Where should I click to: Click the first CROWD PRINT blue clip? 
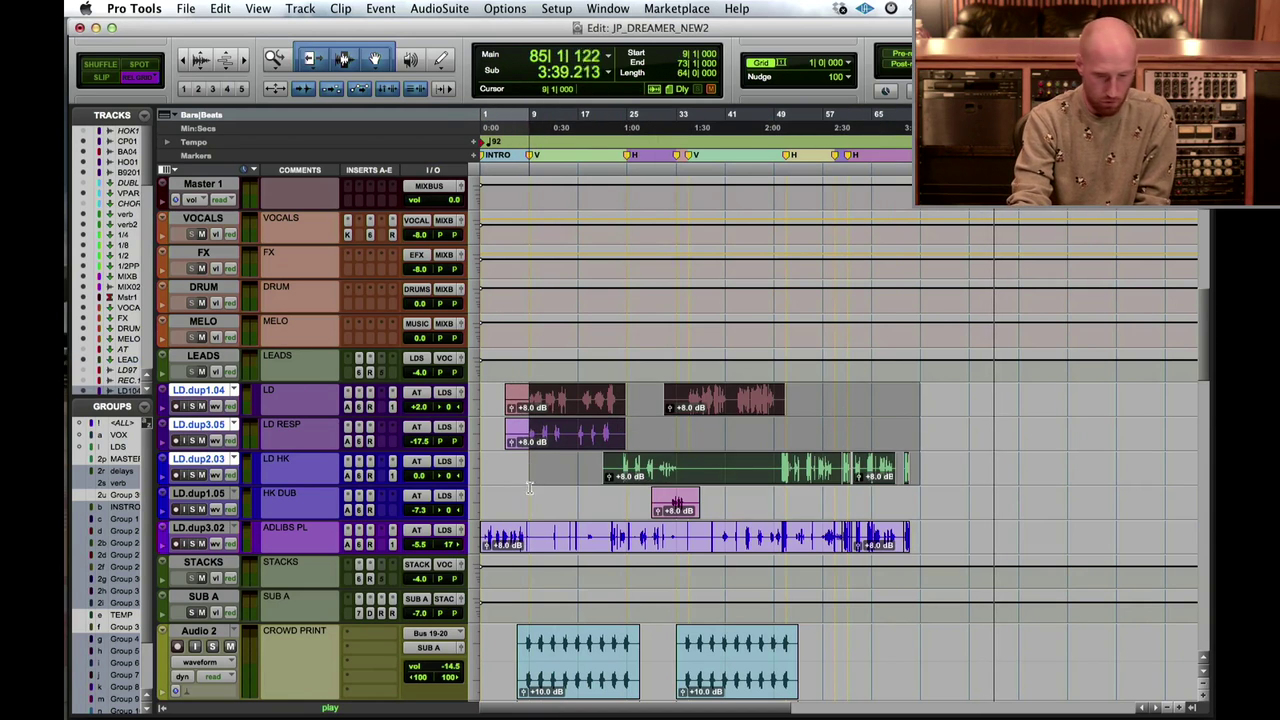pos(578,661)
